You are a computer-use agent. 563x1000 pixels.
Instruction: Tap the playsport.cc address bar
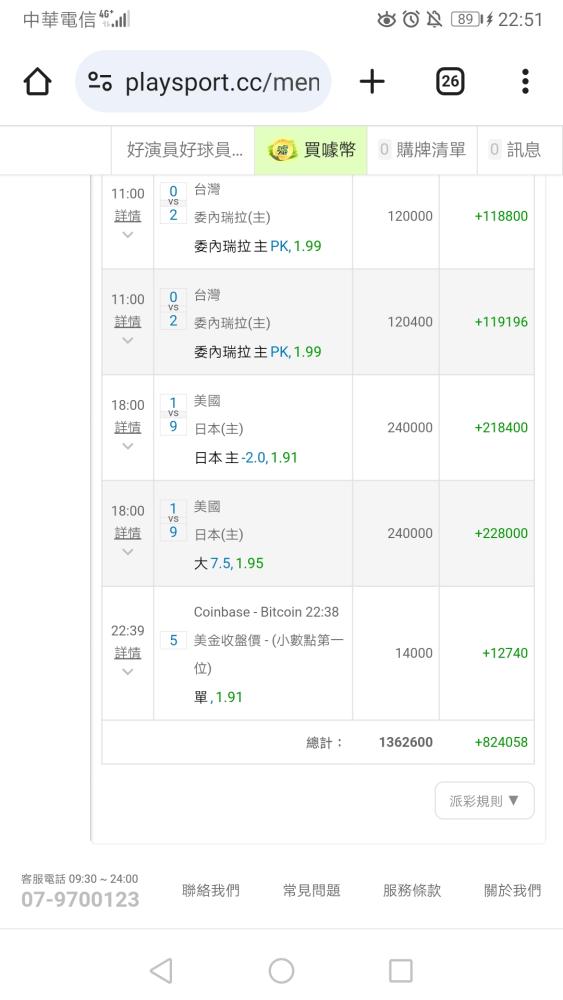coord(203,82)
